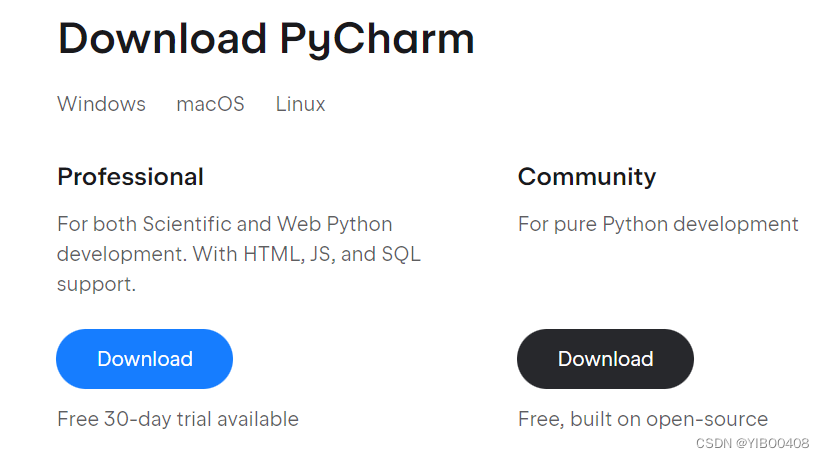Click the "Free, built on open-source" note
This screenshot has height=458, width=824.
[x=642, y=419]
